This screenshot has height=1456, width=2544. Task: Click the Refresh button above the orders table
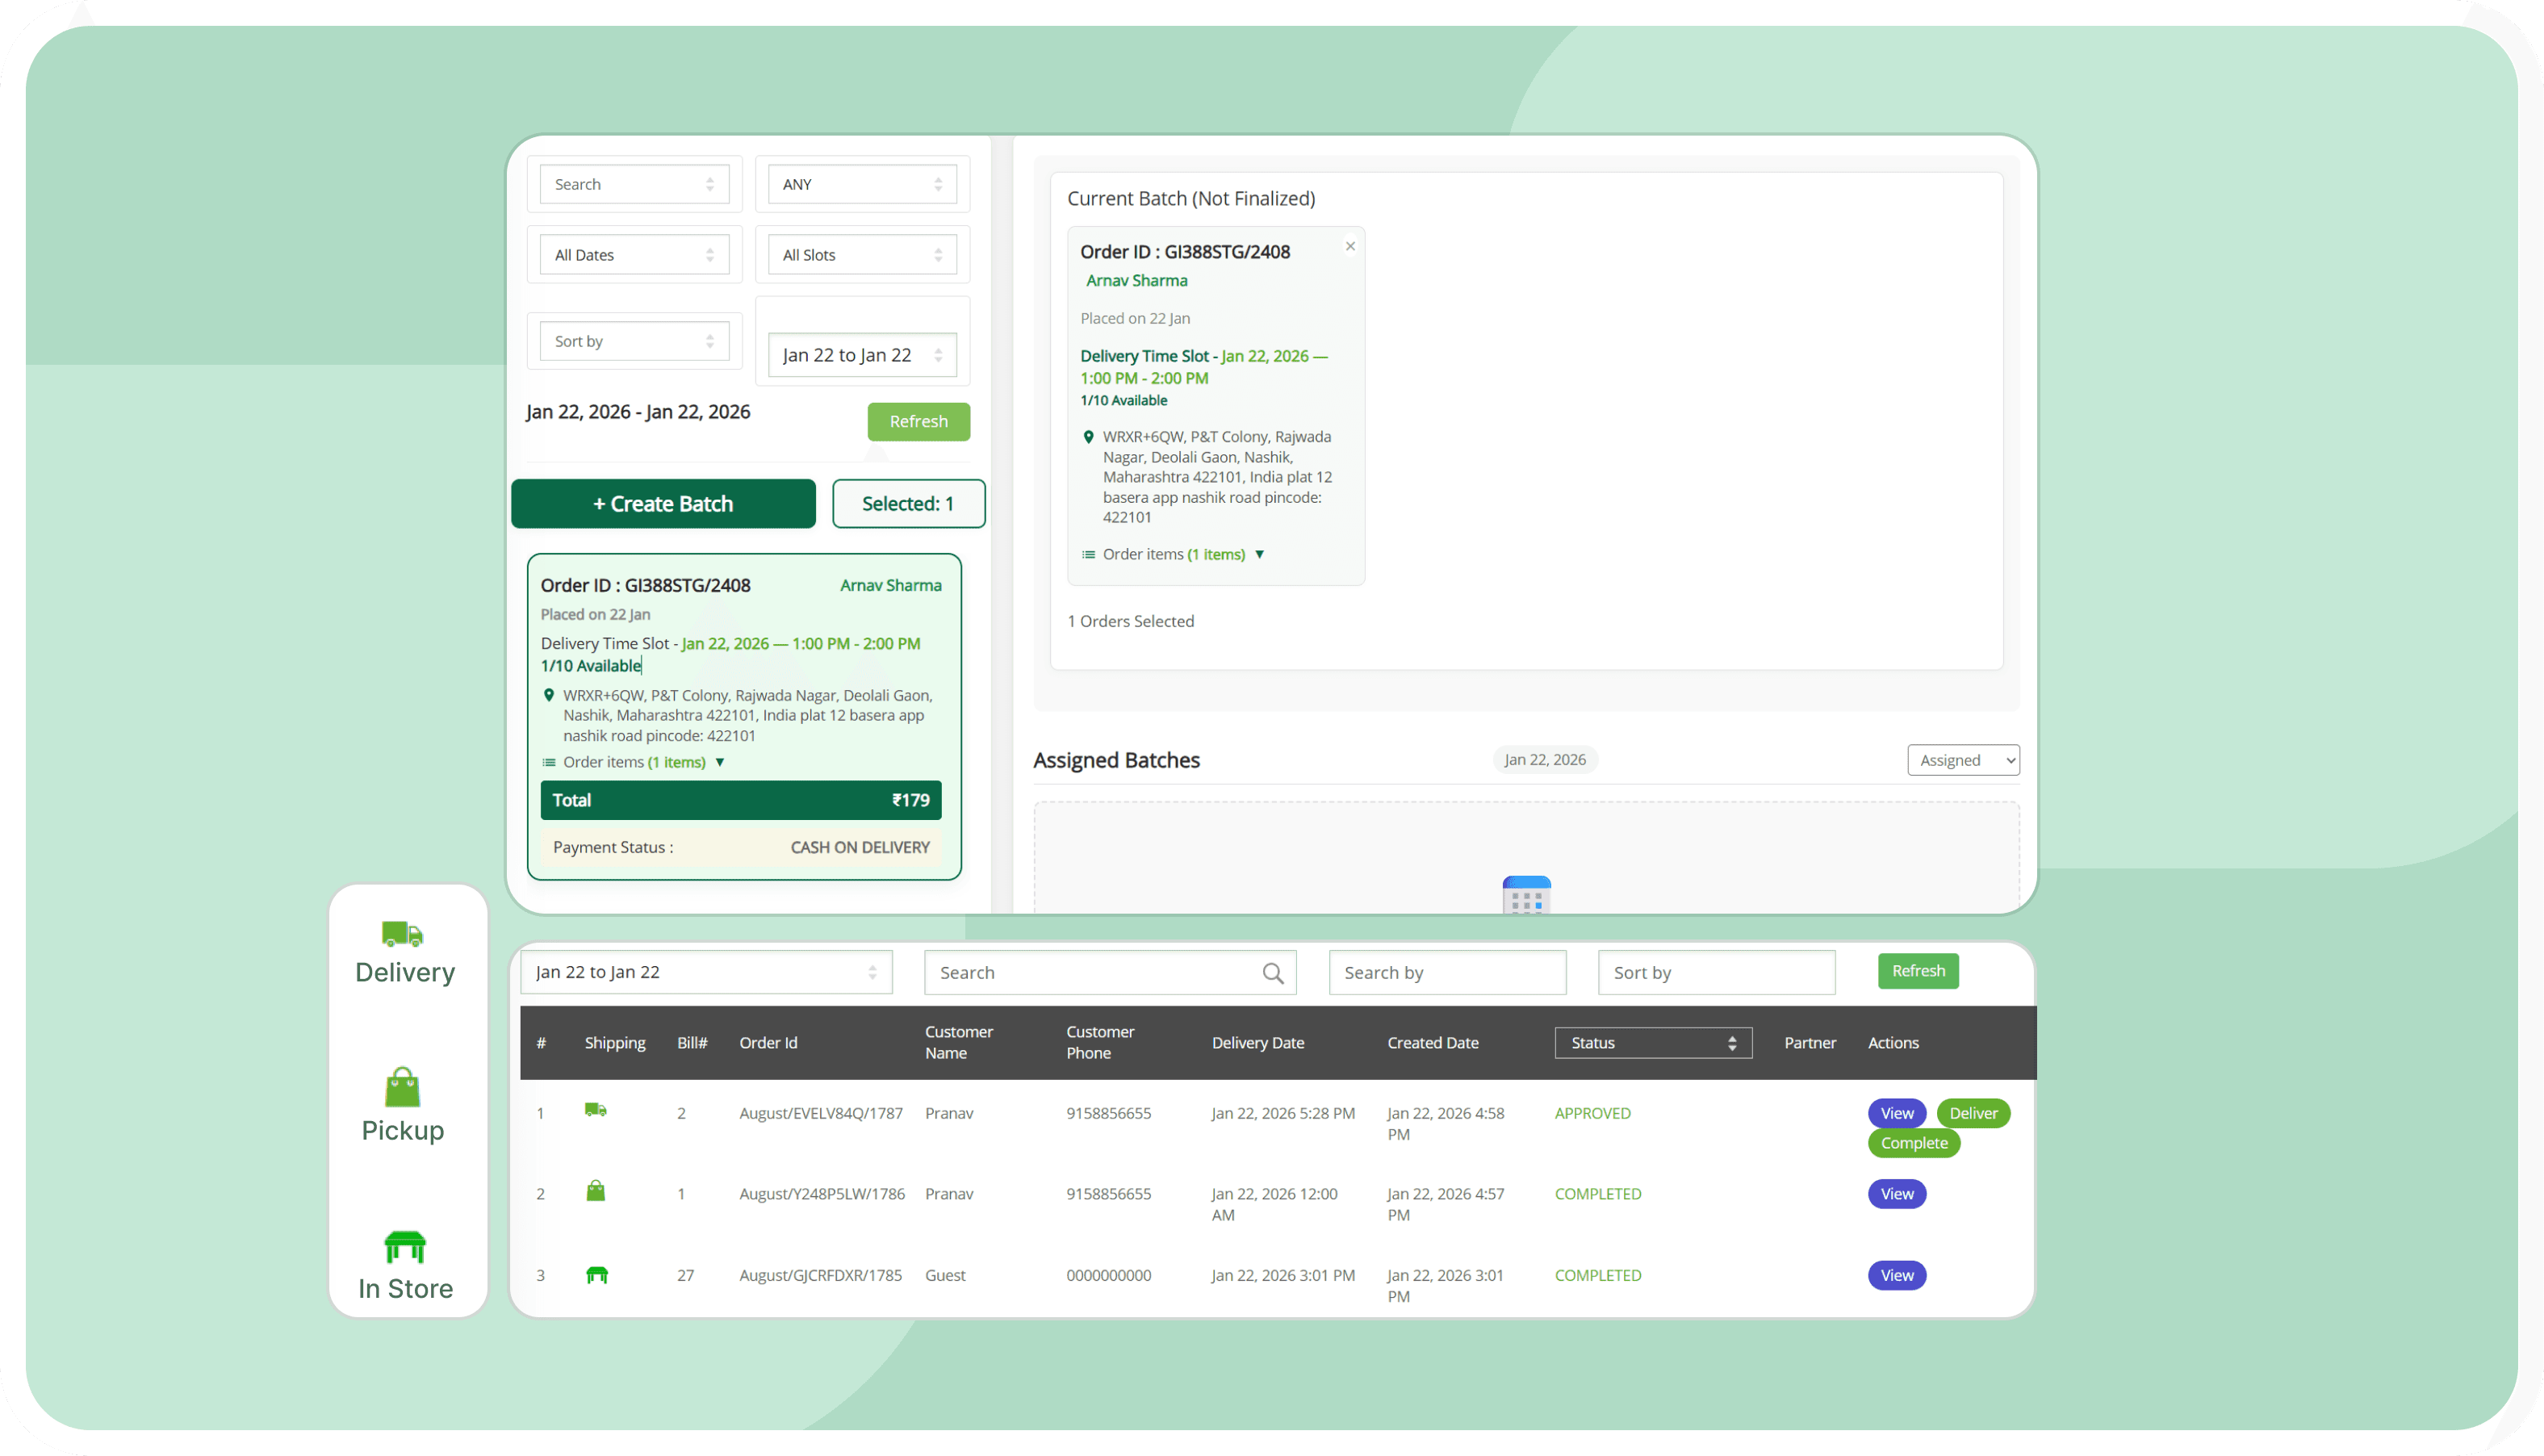pyautogui.click(x=1917, y=970)
